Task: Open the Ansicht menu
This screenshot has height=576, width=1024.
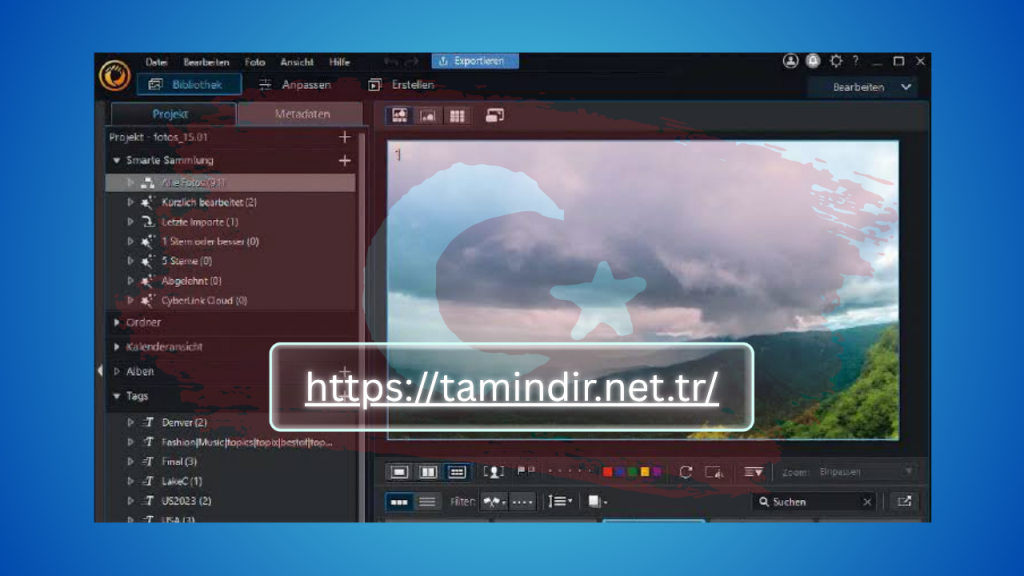Action: [297, 62]
